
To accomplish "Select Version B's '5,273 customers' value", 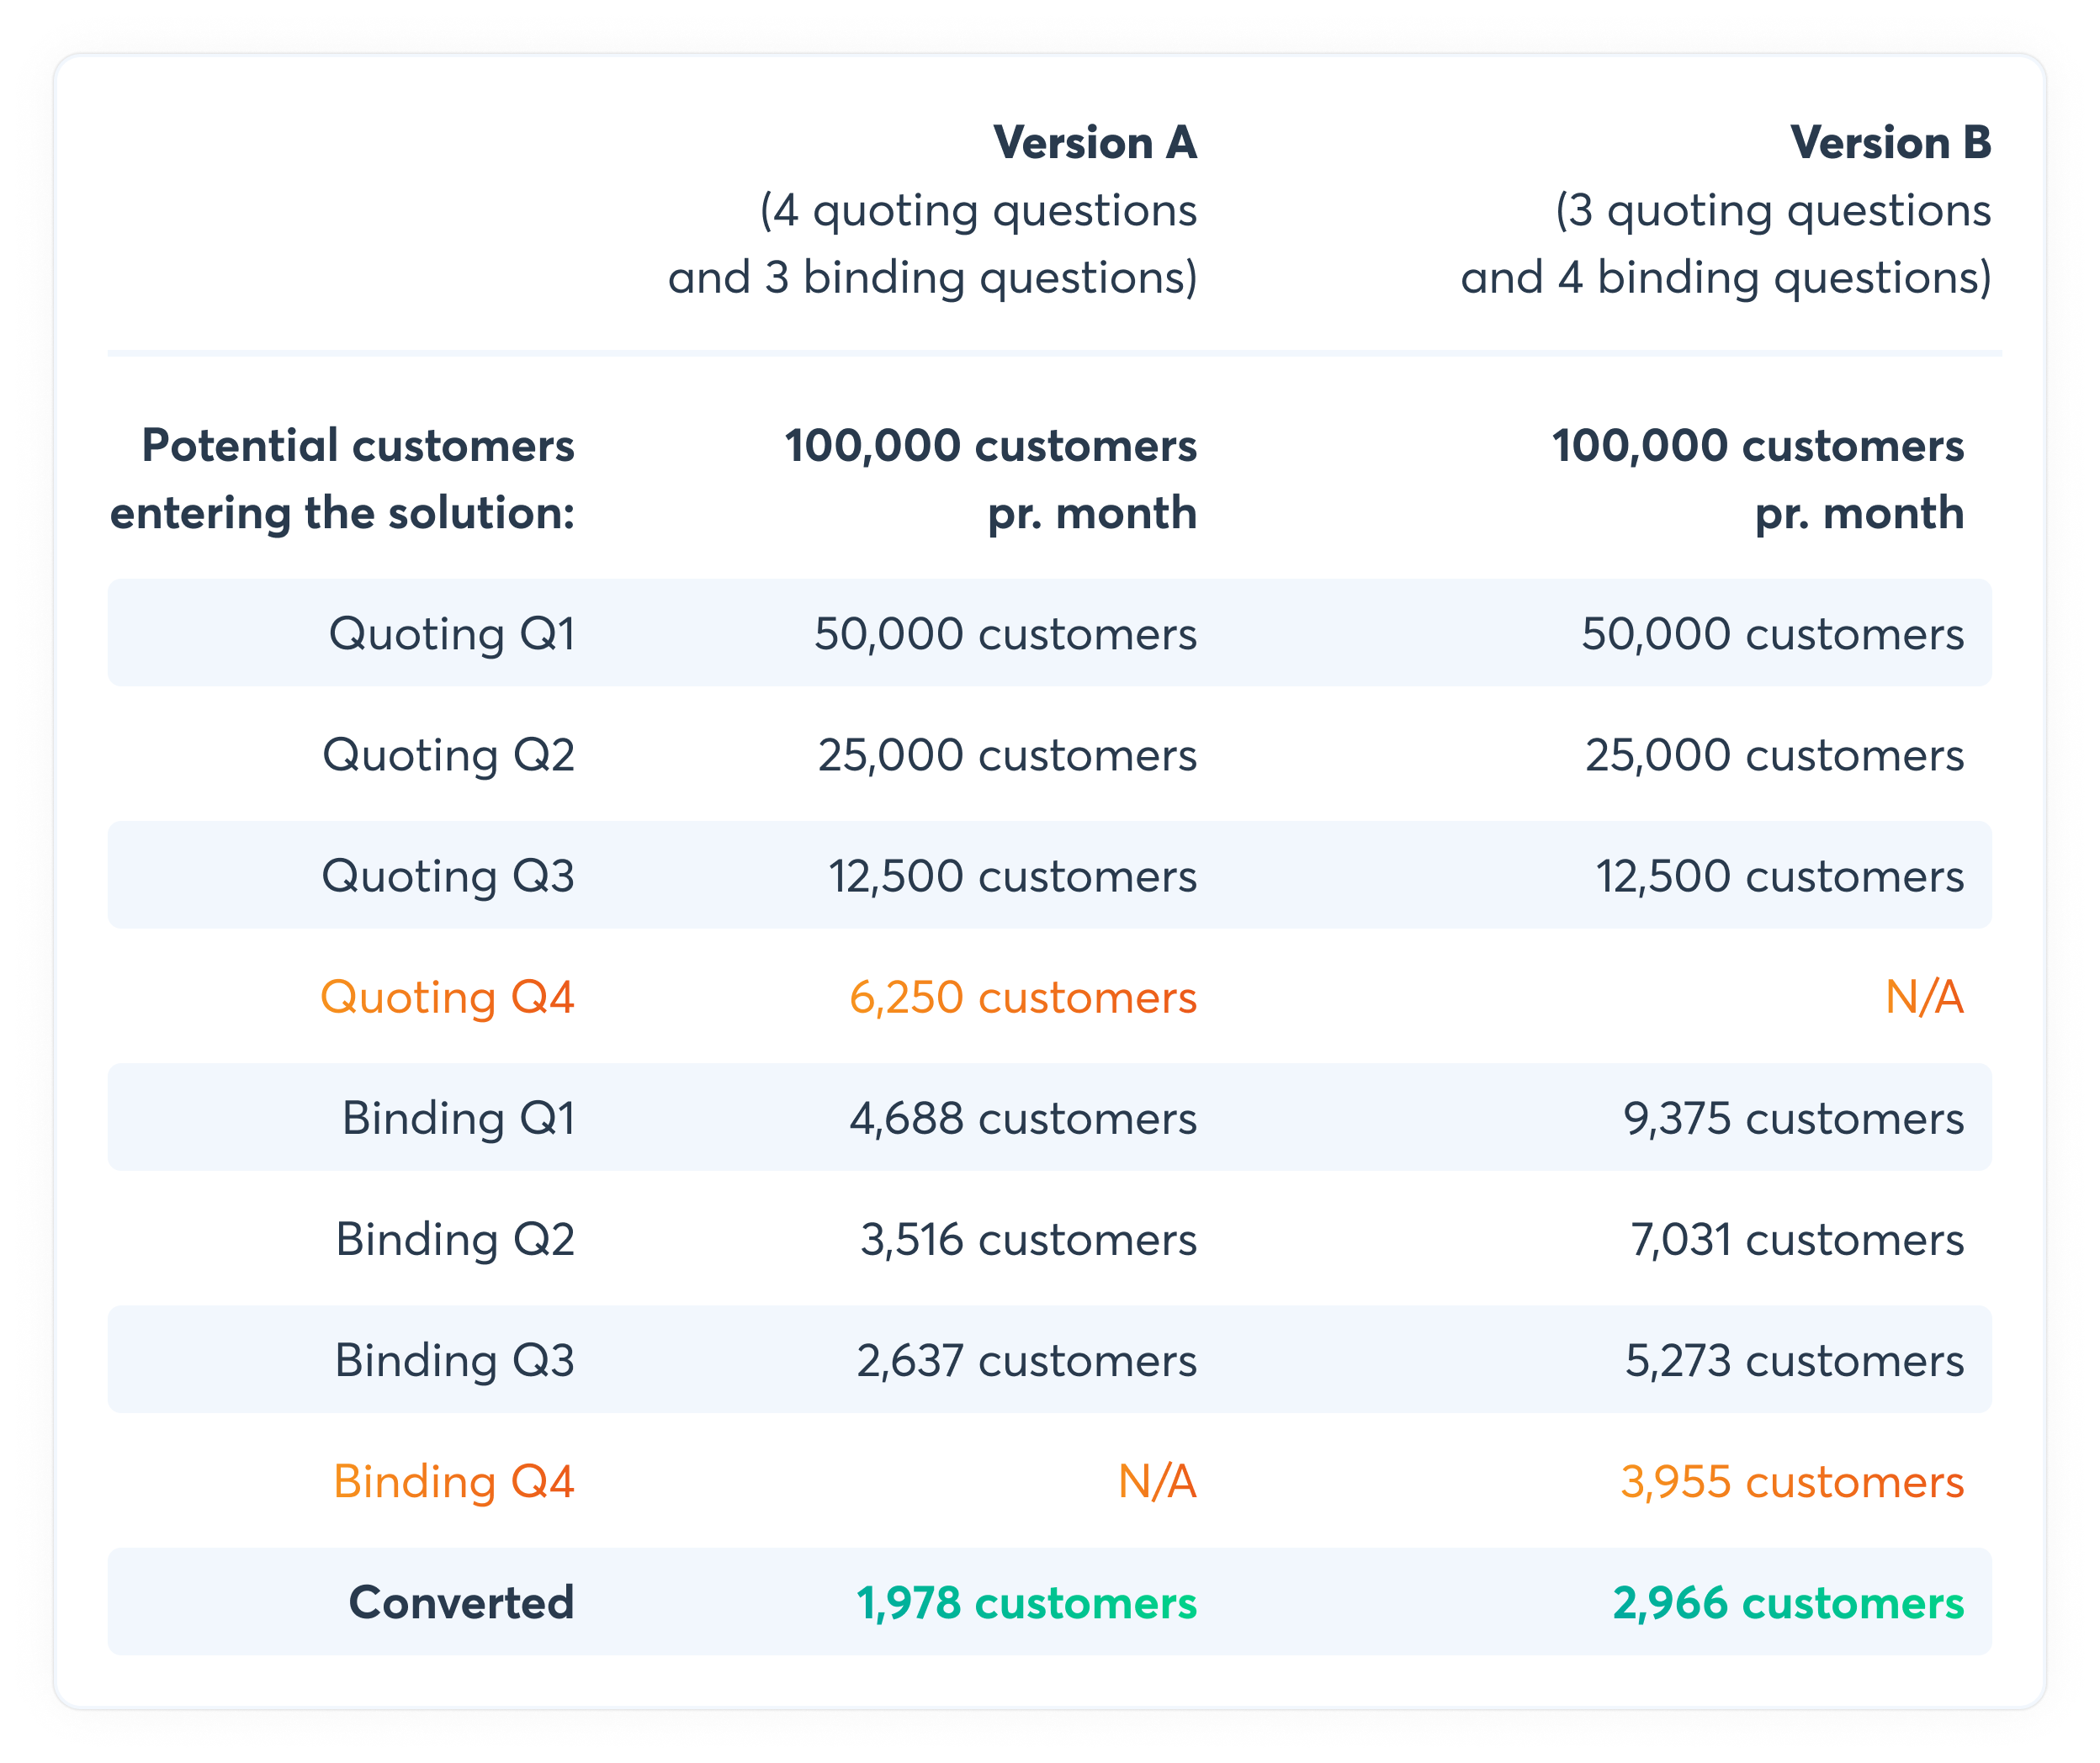I will click(1795, 1360).
